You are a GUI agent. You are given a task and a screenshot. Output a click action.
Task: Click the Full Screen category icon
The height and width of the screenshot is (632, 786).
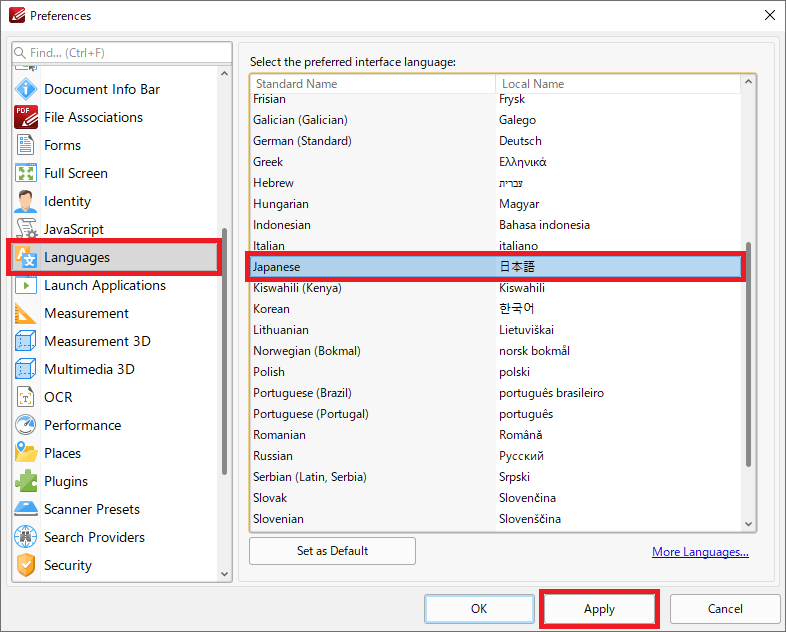pyautogui.click(x=26, y=173)
